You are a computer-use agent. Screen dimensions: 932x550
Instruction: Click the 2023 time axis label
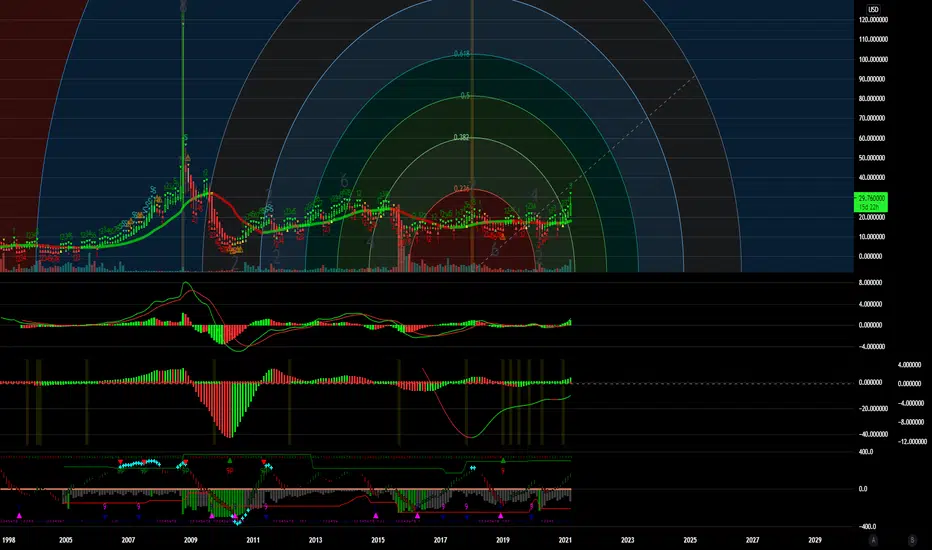coord(627,540)
